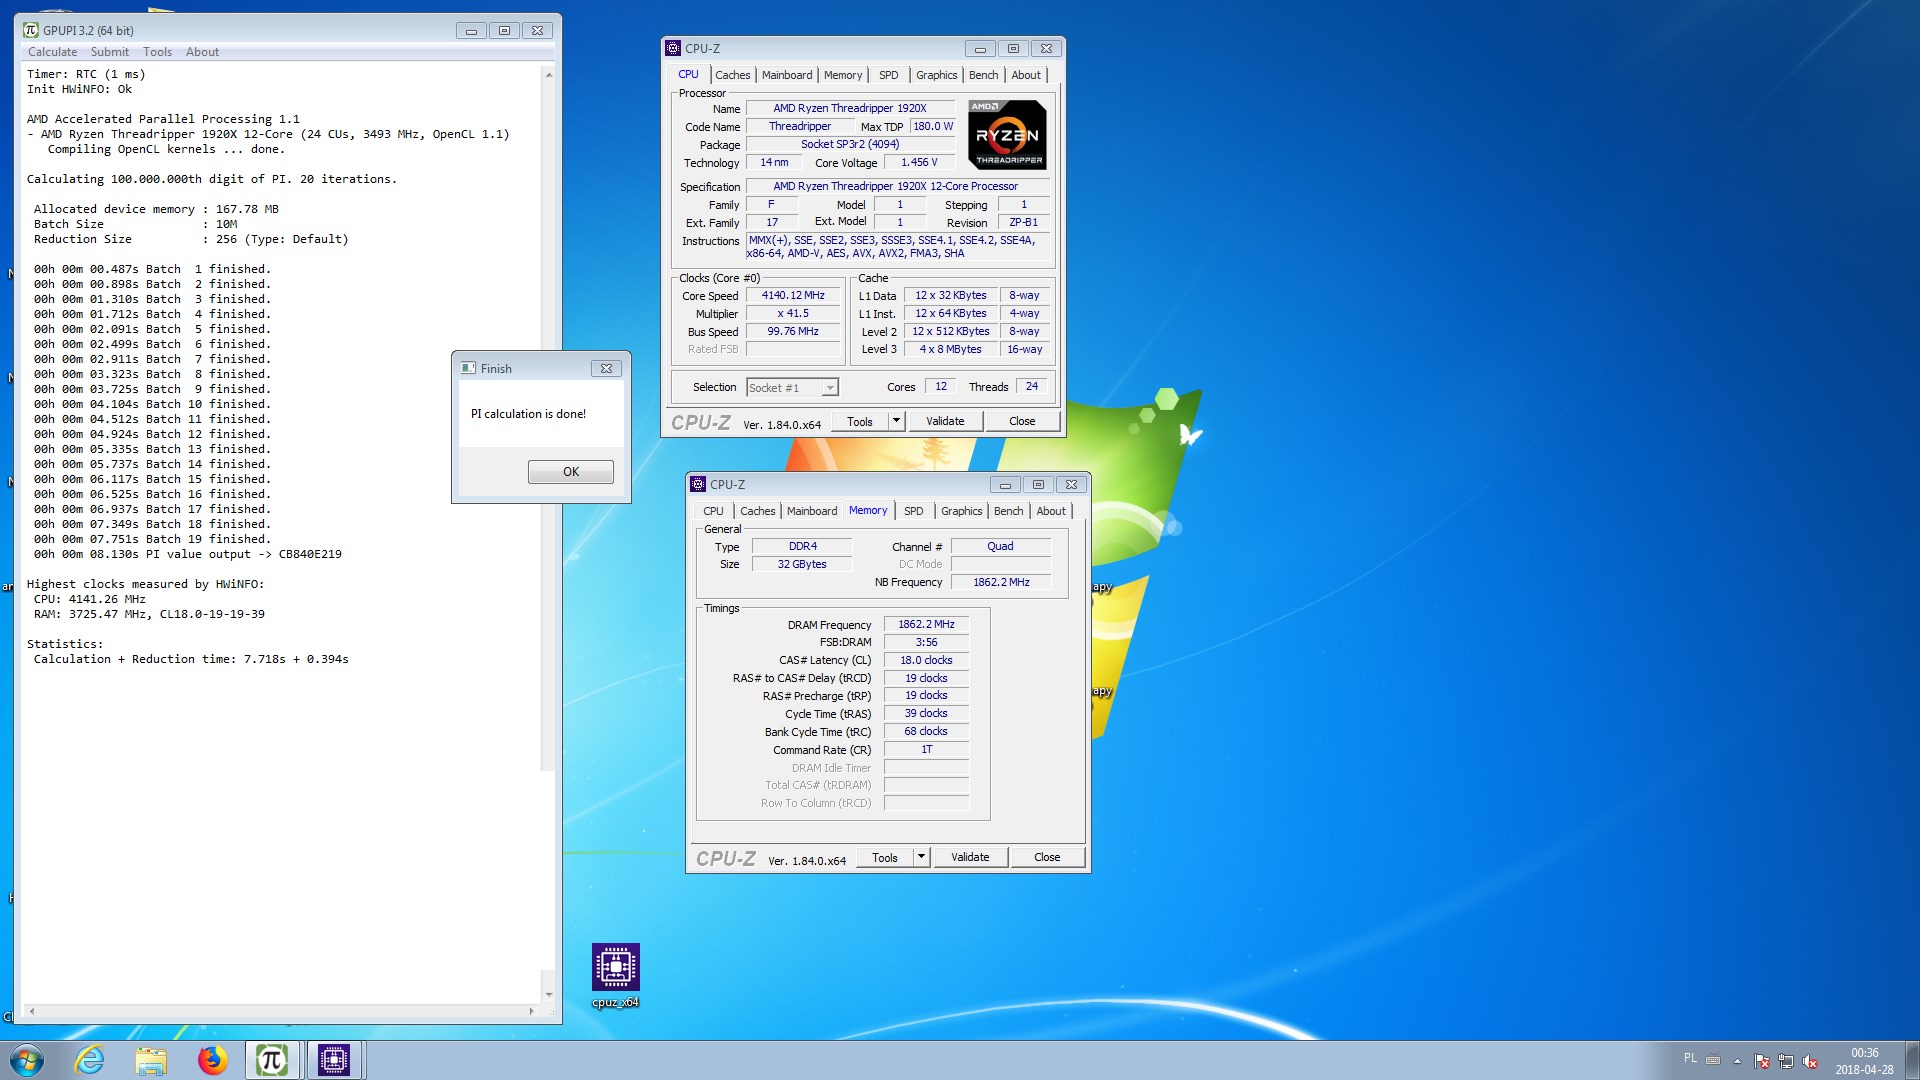This screenshot has height=1080, width=1920.
Task: Open the Submit menu in GPUPI
Action: 110,52
